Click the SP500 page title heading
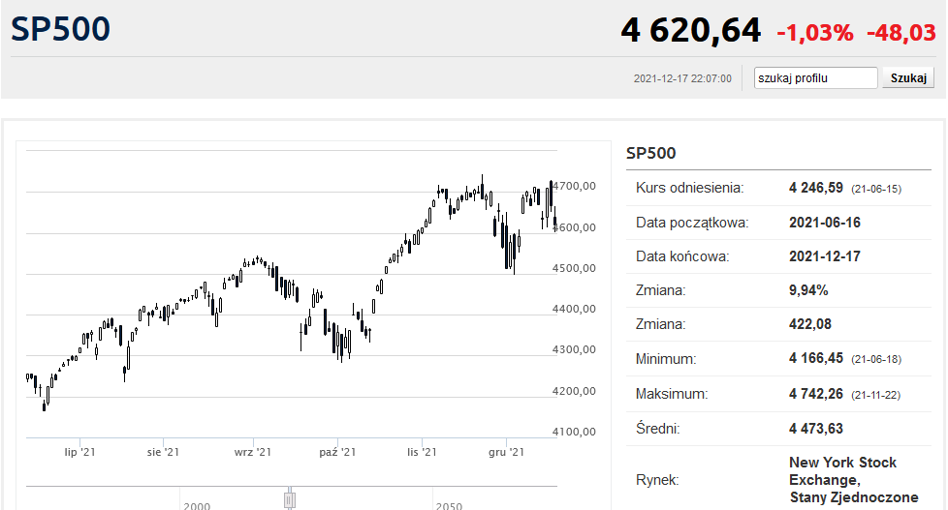Viewport: 948px width, 510px height. click(60, 29)
